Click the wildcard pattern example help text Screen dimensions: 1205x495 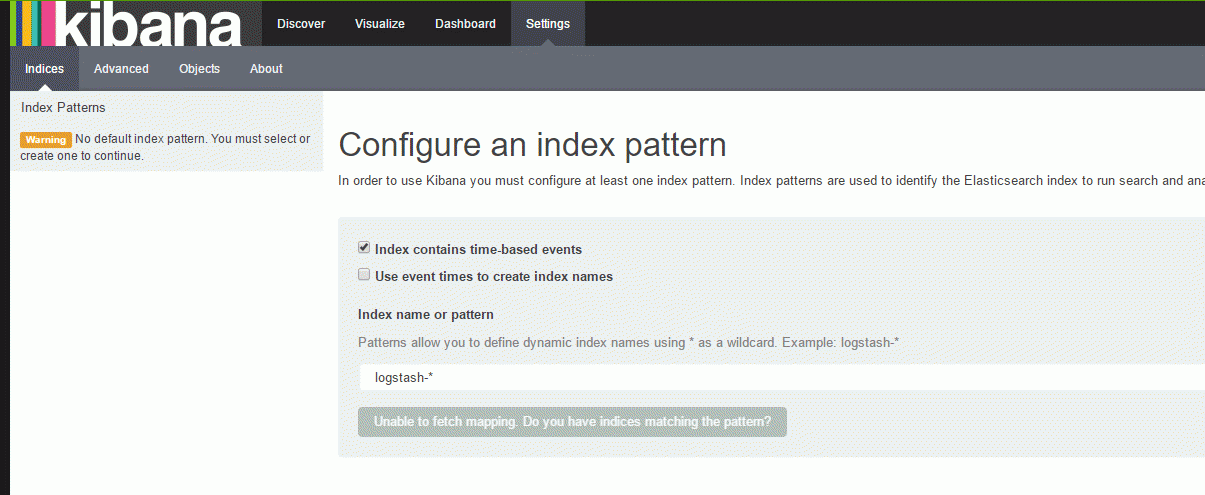[x=628, y=343]
